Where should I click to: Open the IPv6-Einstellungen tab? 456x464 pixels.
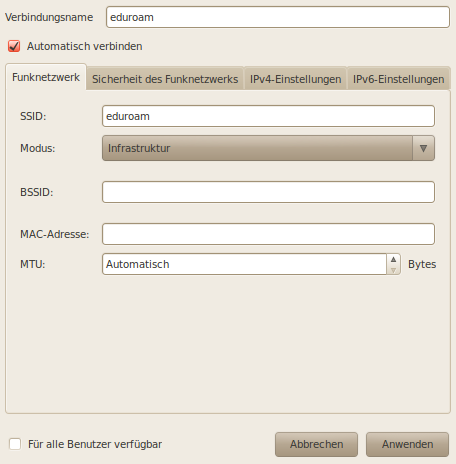(399, 79)
